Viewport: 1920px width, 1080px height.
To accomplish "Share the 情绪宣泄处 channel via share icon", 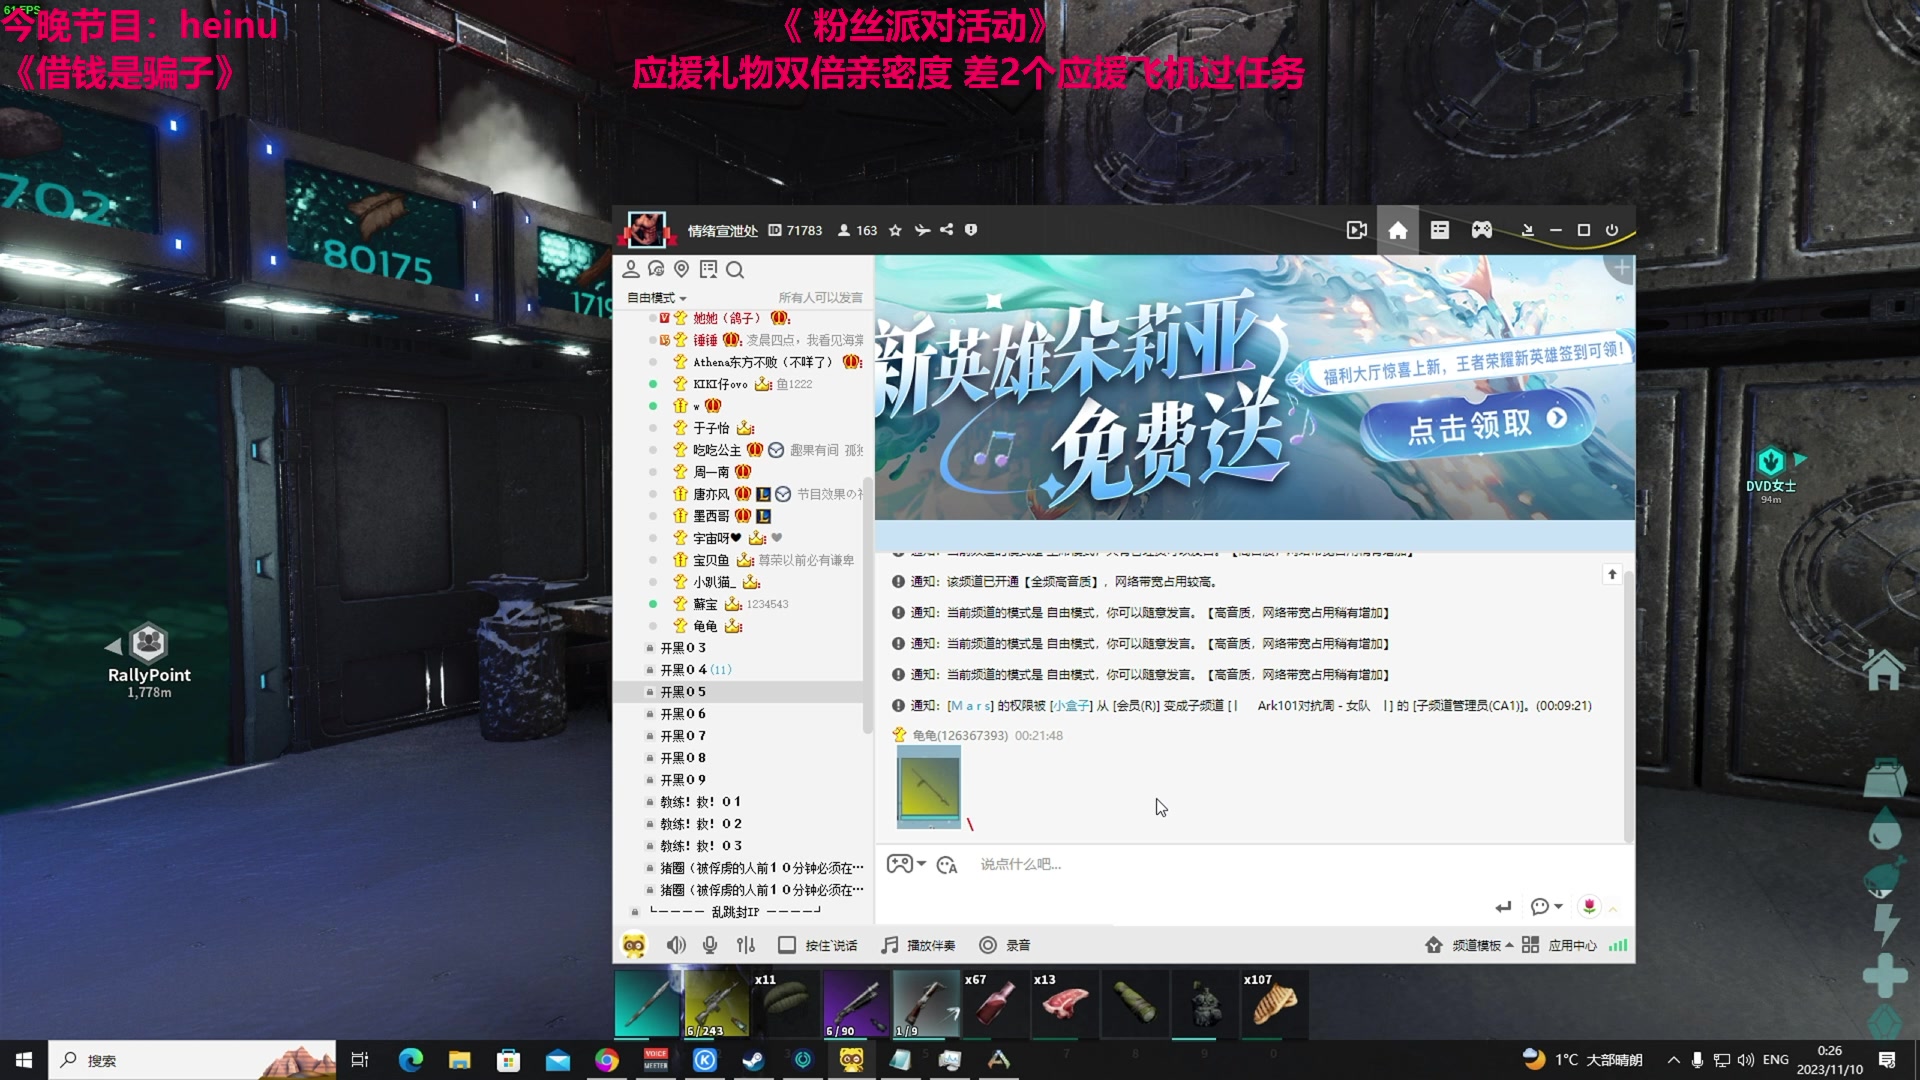I will click(x=946, y=230).
